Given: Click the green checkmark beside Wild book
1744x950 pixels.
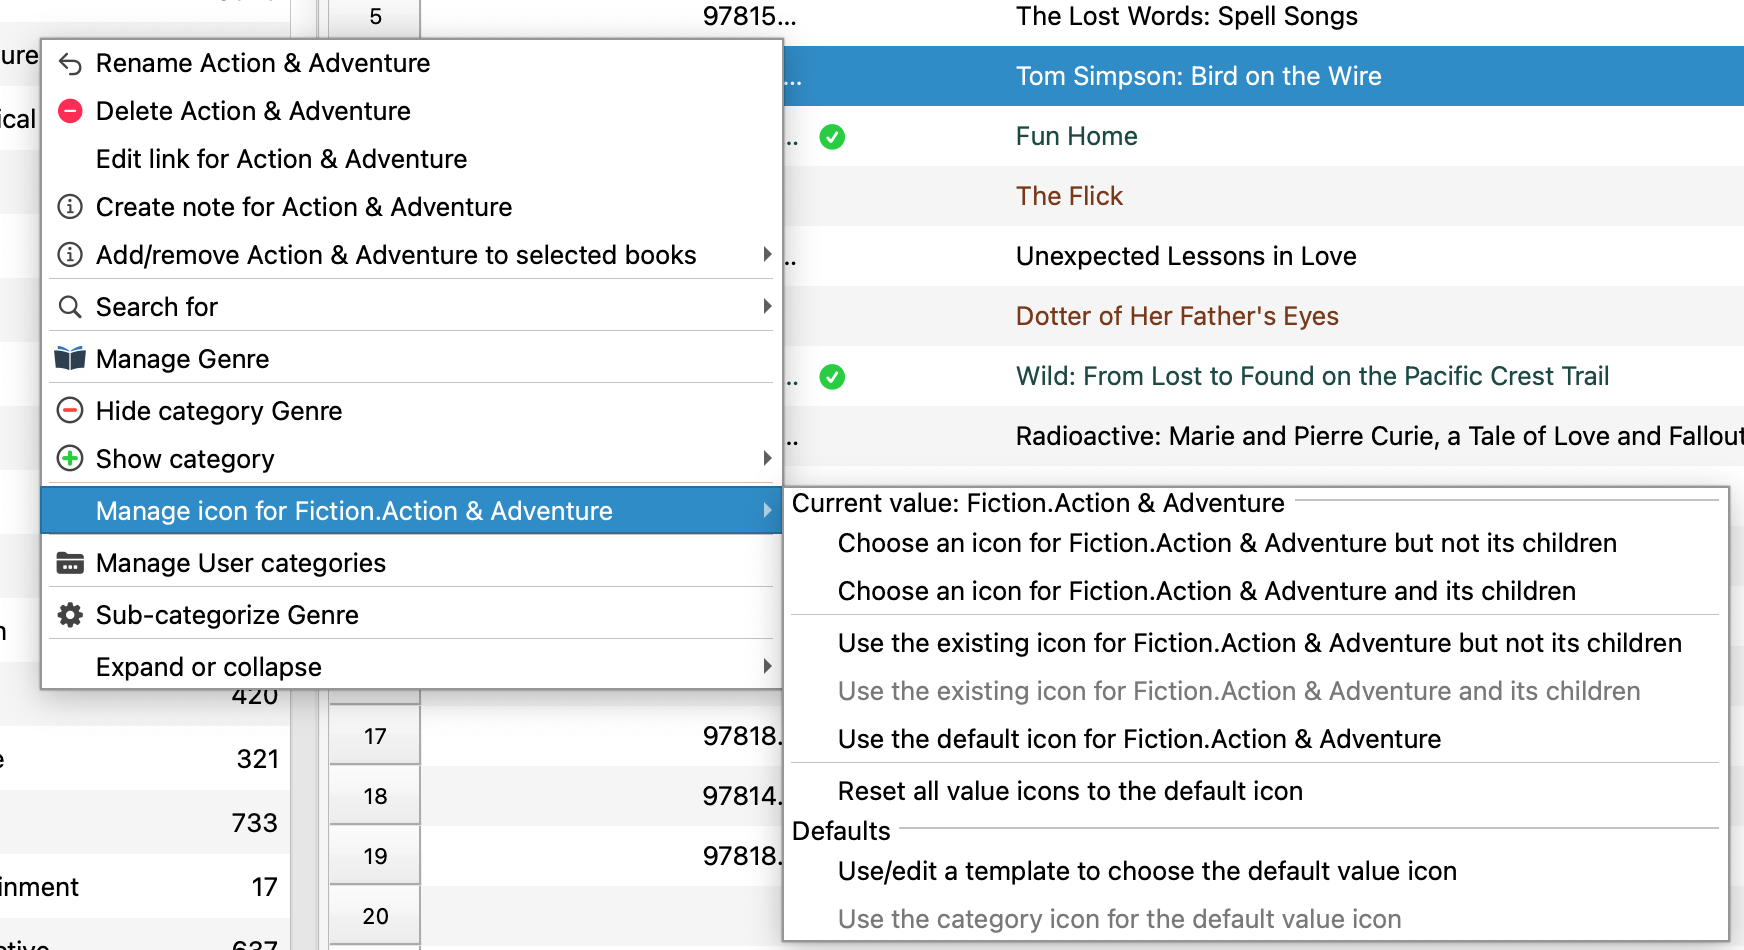Looking at the screenshot, I should click(x=832, y=377).
